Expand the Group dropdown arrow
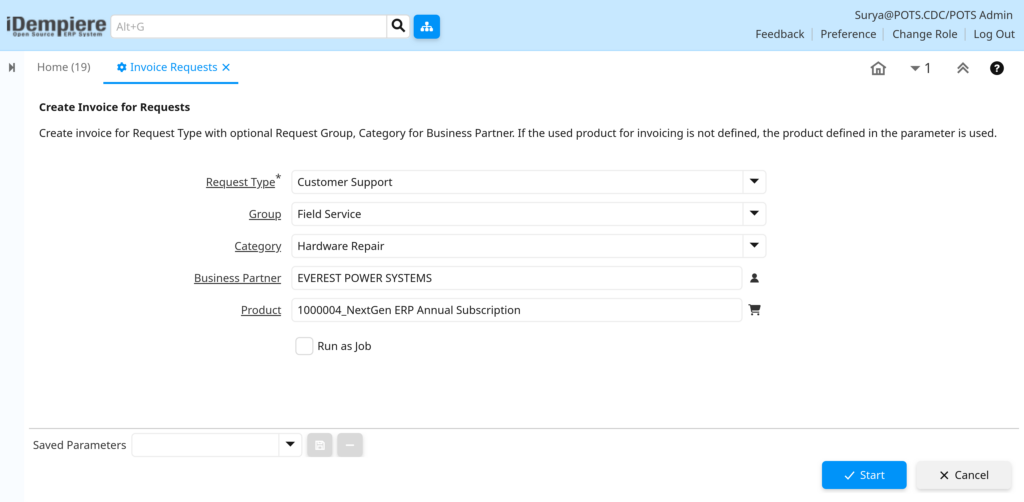This screenshot has width=1024, height=502. coord(754,213)
